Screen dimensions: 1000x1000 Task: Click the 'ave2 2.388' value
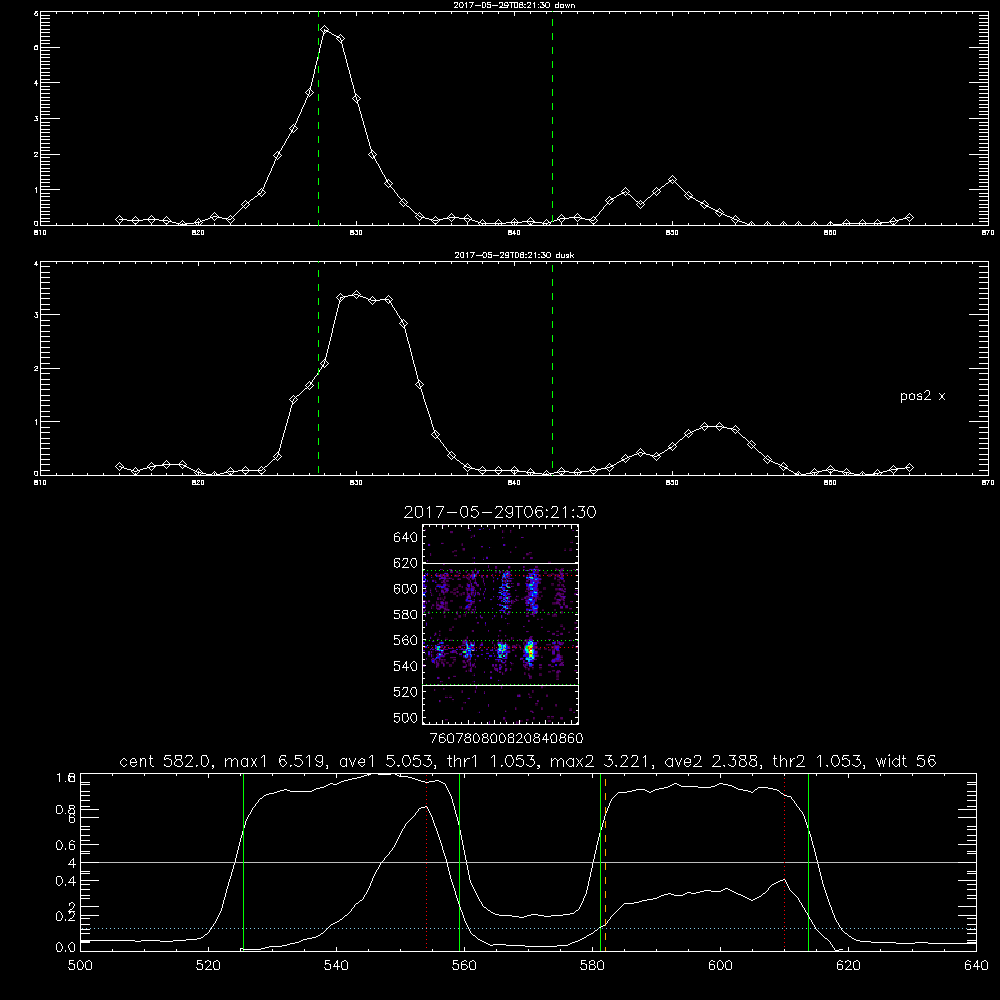pyautogui.click(x=710, y=761)
